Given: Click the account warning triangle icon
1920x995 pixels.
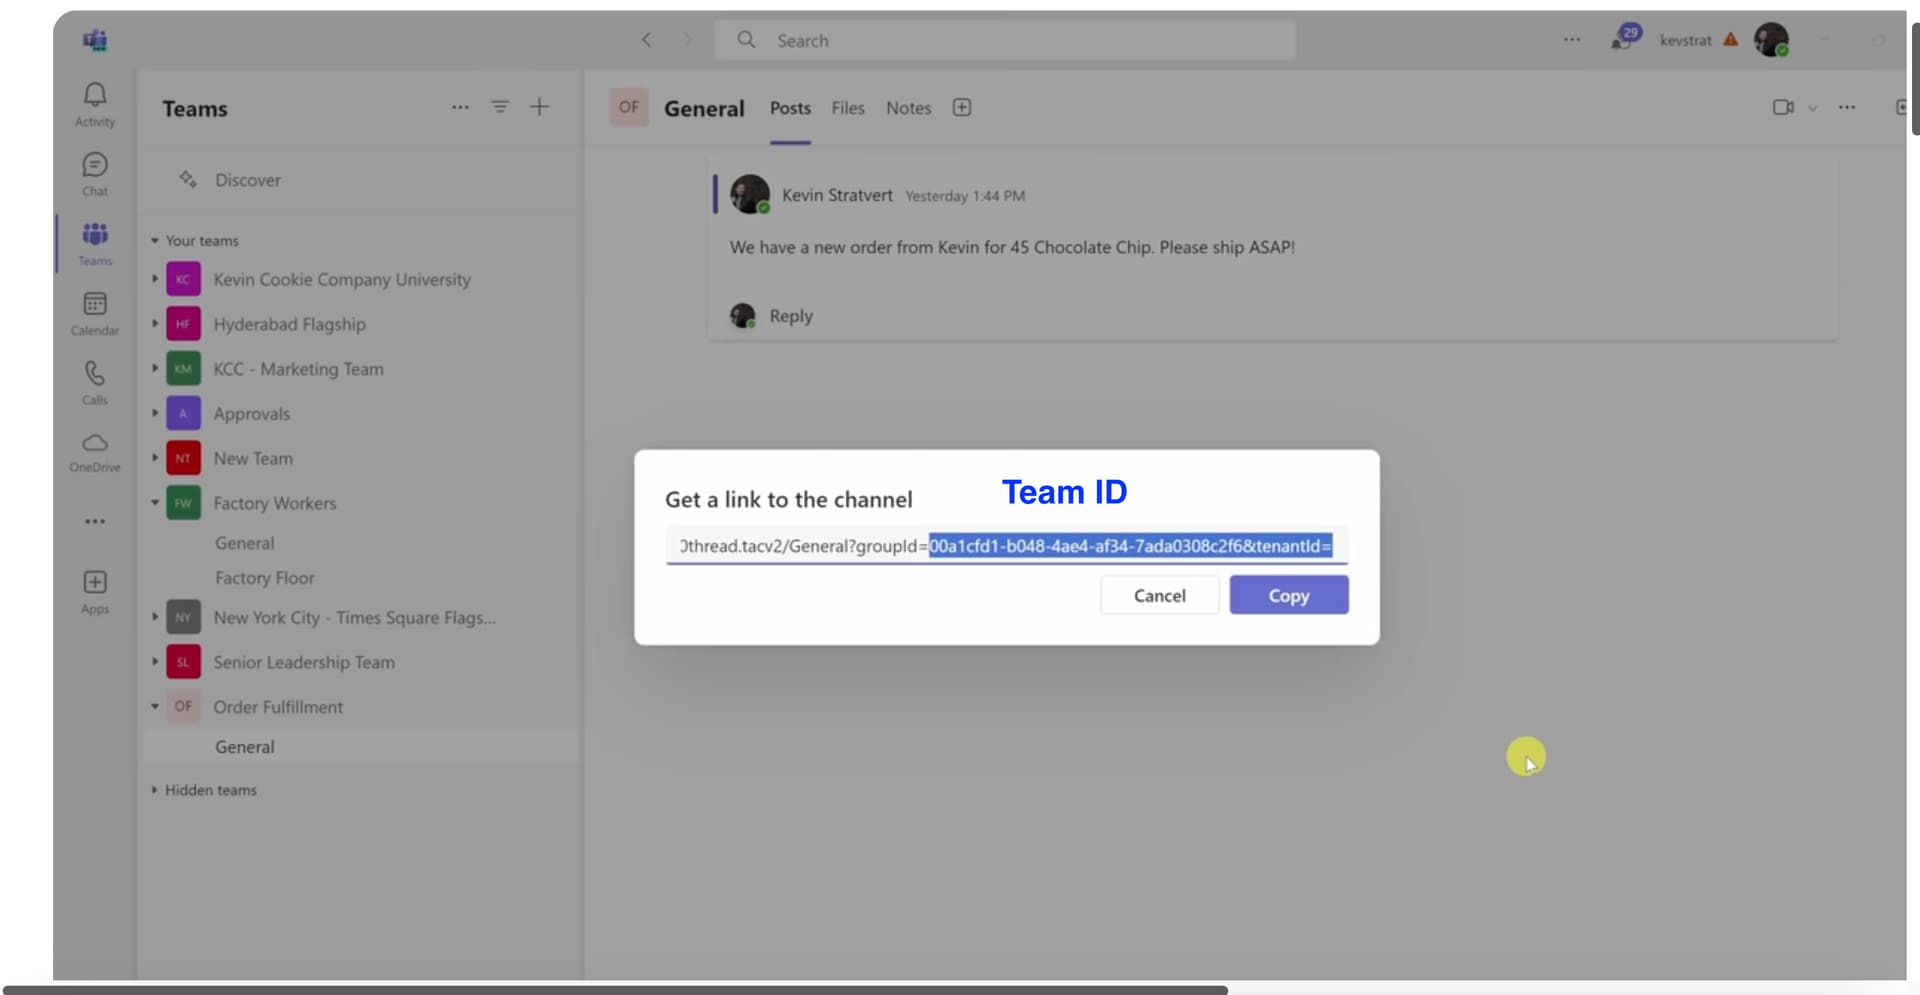Looking at the screenshot, I should 1731,40.
